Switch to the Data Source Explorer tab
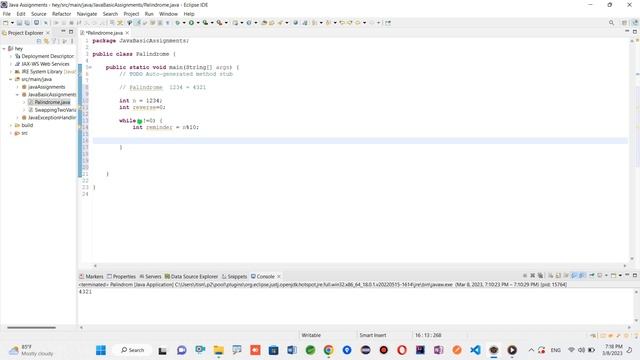Image resolution: width=640 pixels, height=360 pixels. [191, 276]
